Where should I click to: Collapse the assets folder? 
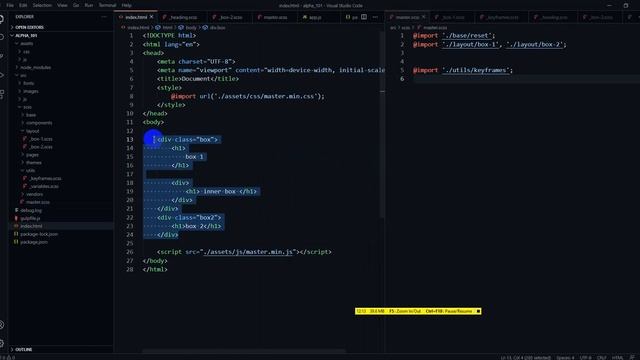click(27, 43)
